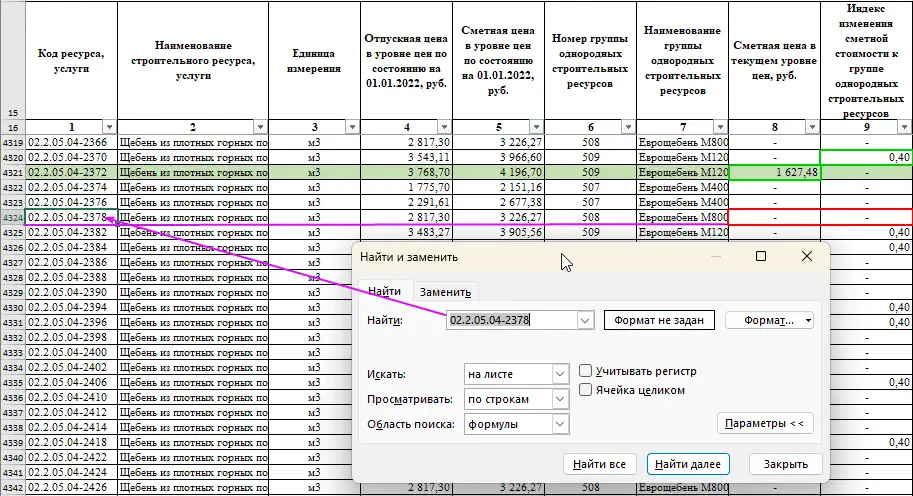The width and height of the screenshot is (913, 496).
Task: Enable the Учитывать регистр checkbox
Action: pos(586,371)
